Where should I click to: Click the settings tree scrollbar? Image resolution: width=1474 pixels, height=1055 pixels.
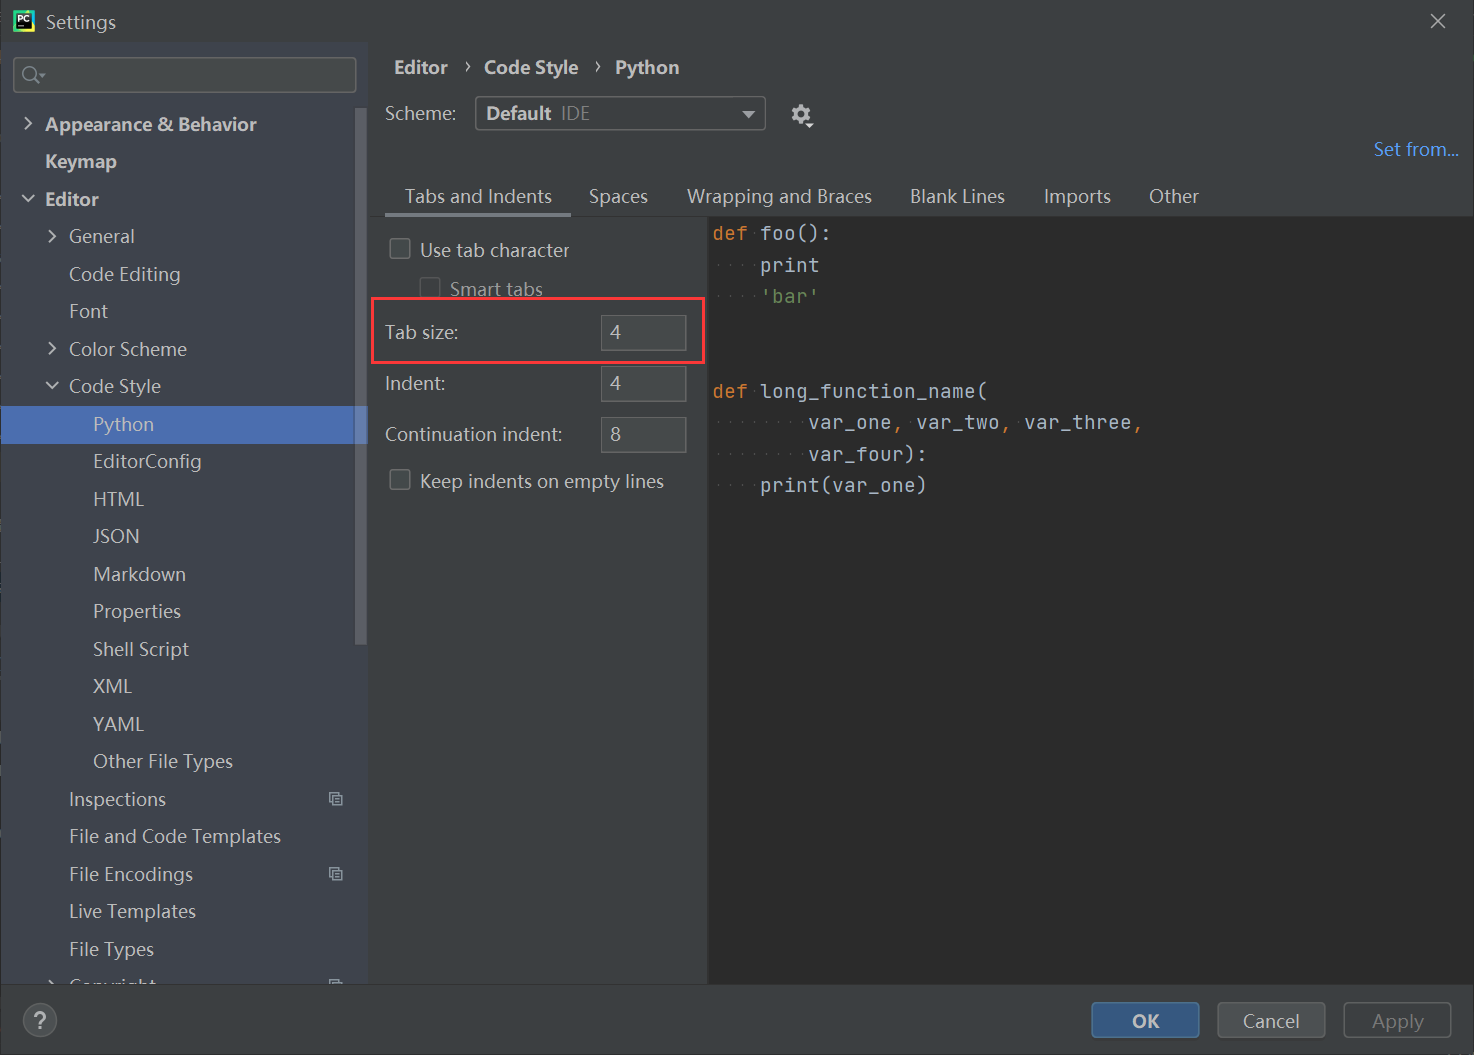360,375
